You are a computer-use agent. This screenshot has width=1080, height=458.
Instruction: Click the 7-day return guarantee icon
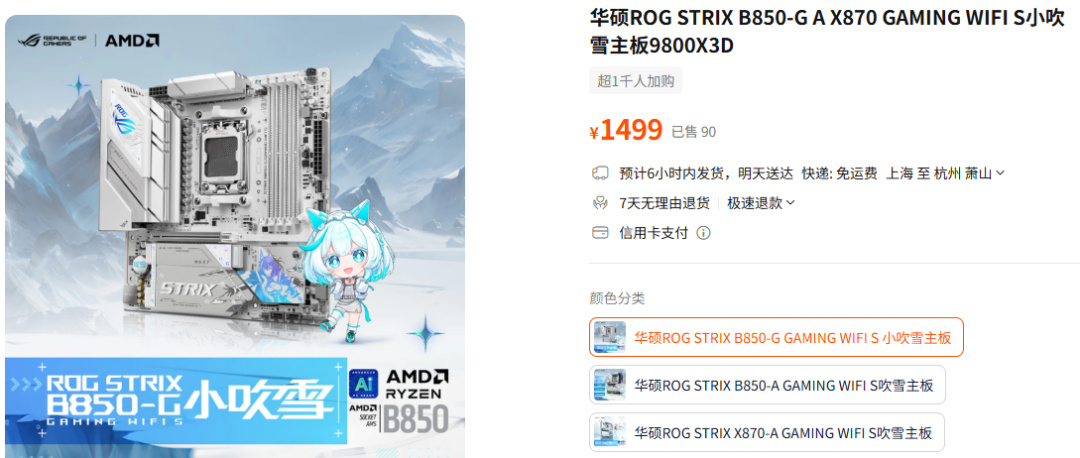coord(600,203)
